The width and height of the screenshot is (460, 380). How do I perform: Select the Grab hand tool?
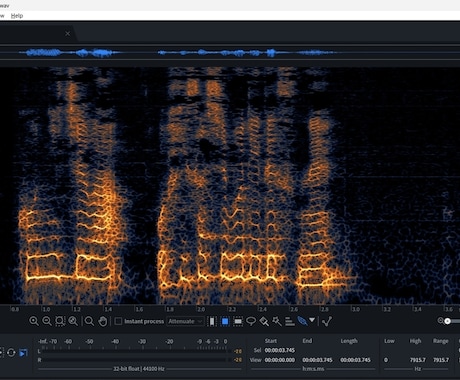point(103,321)
